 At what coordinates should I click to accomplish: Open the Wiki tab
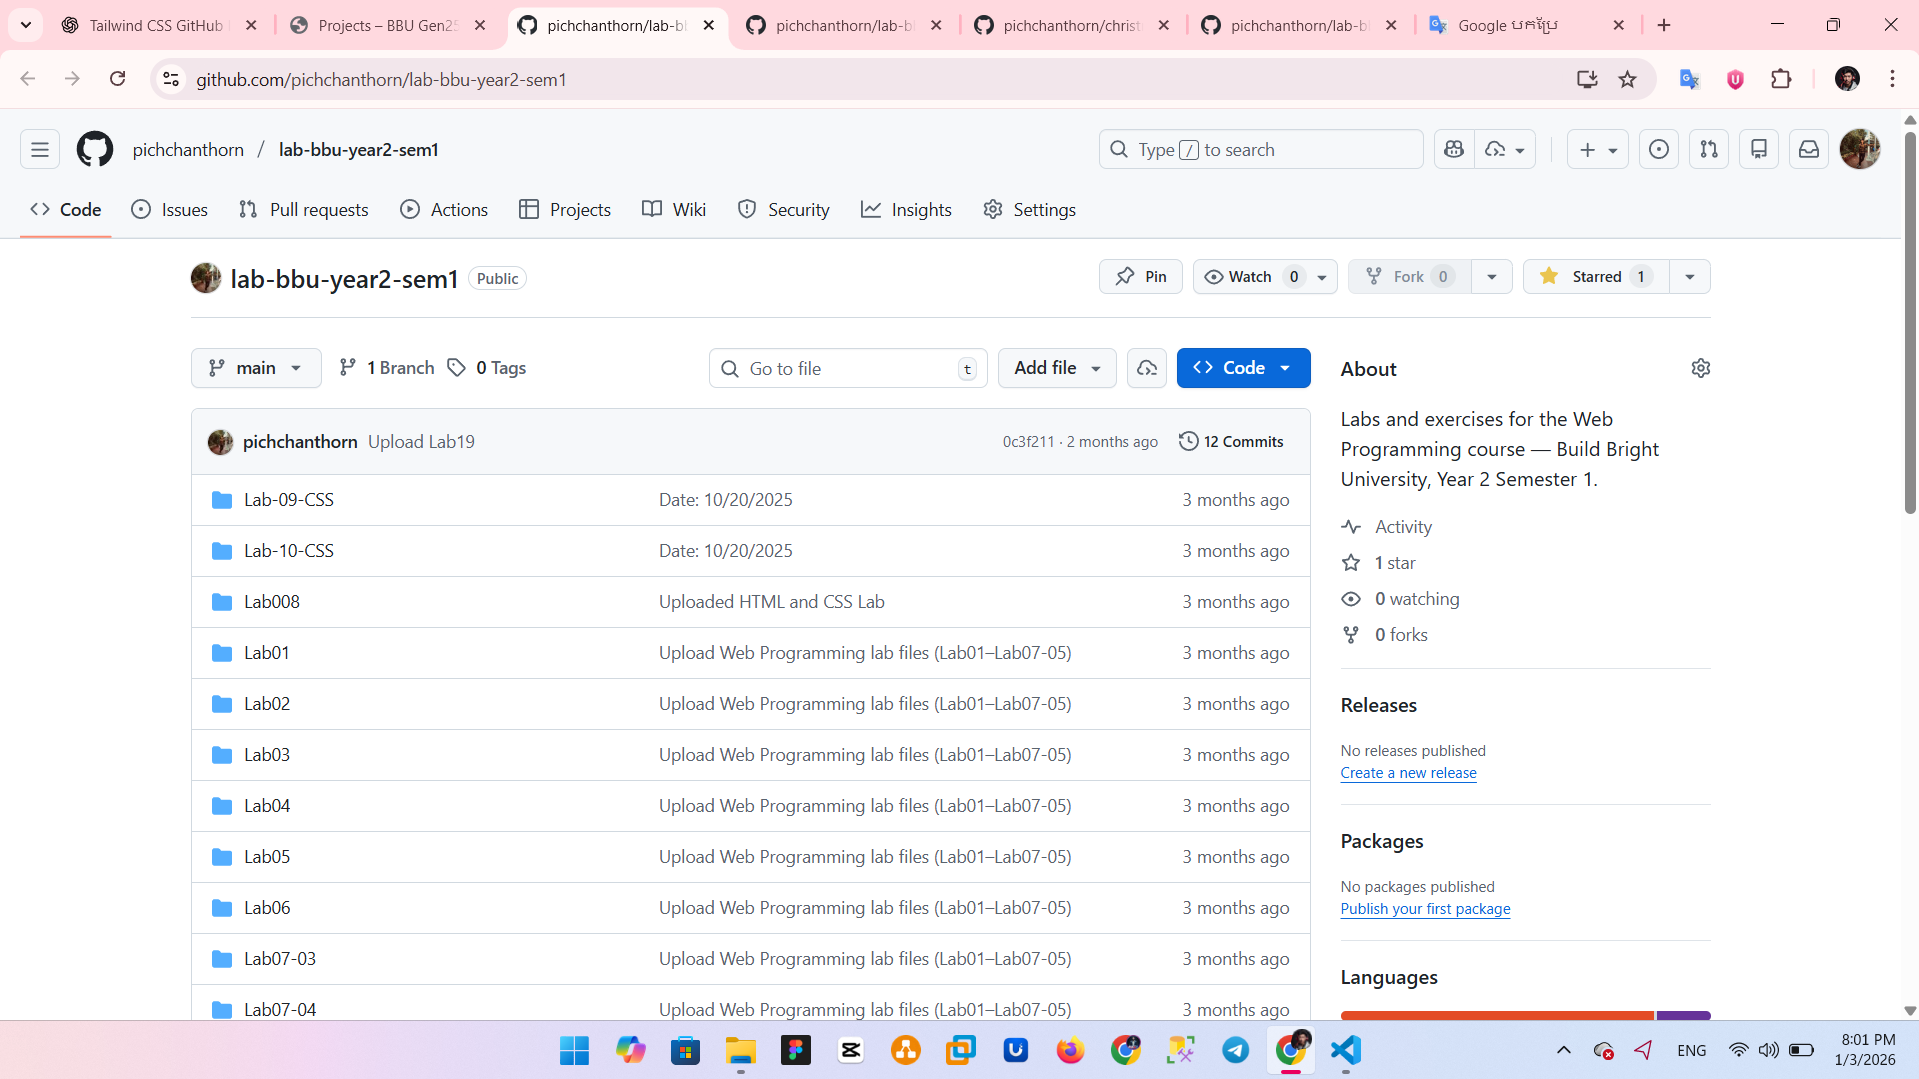click(674, 210)
